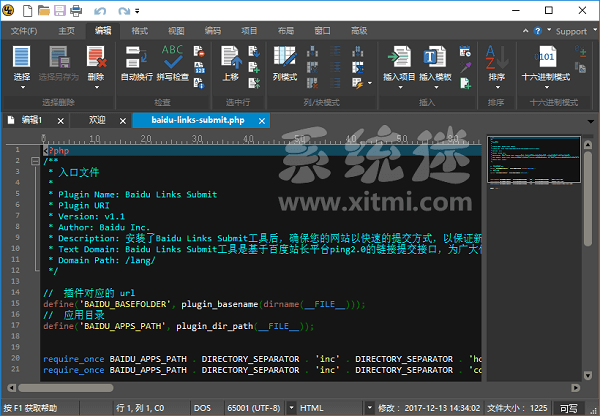Click the 文件大小: 1225 status entry

pos(517,408)
